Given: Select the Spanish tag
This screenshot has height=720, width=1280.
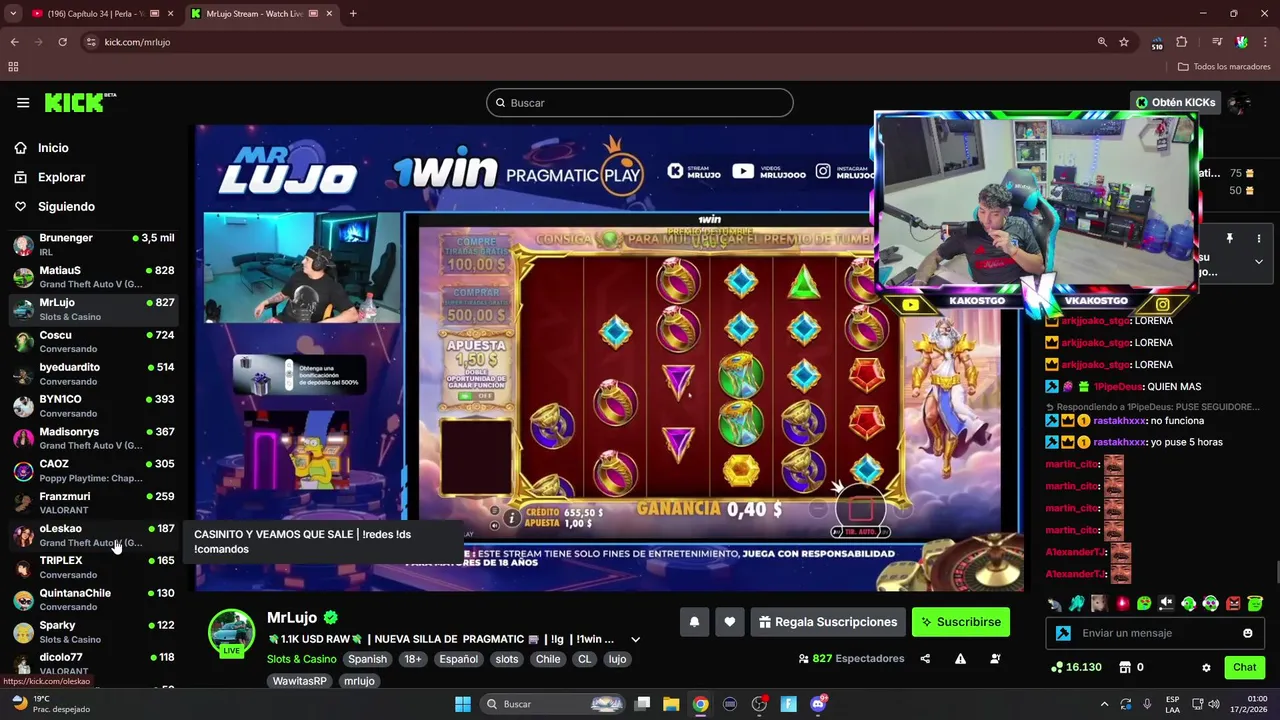Looking at the screenshot, I should [367, 659].
